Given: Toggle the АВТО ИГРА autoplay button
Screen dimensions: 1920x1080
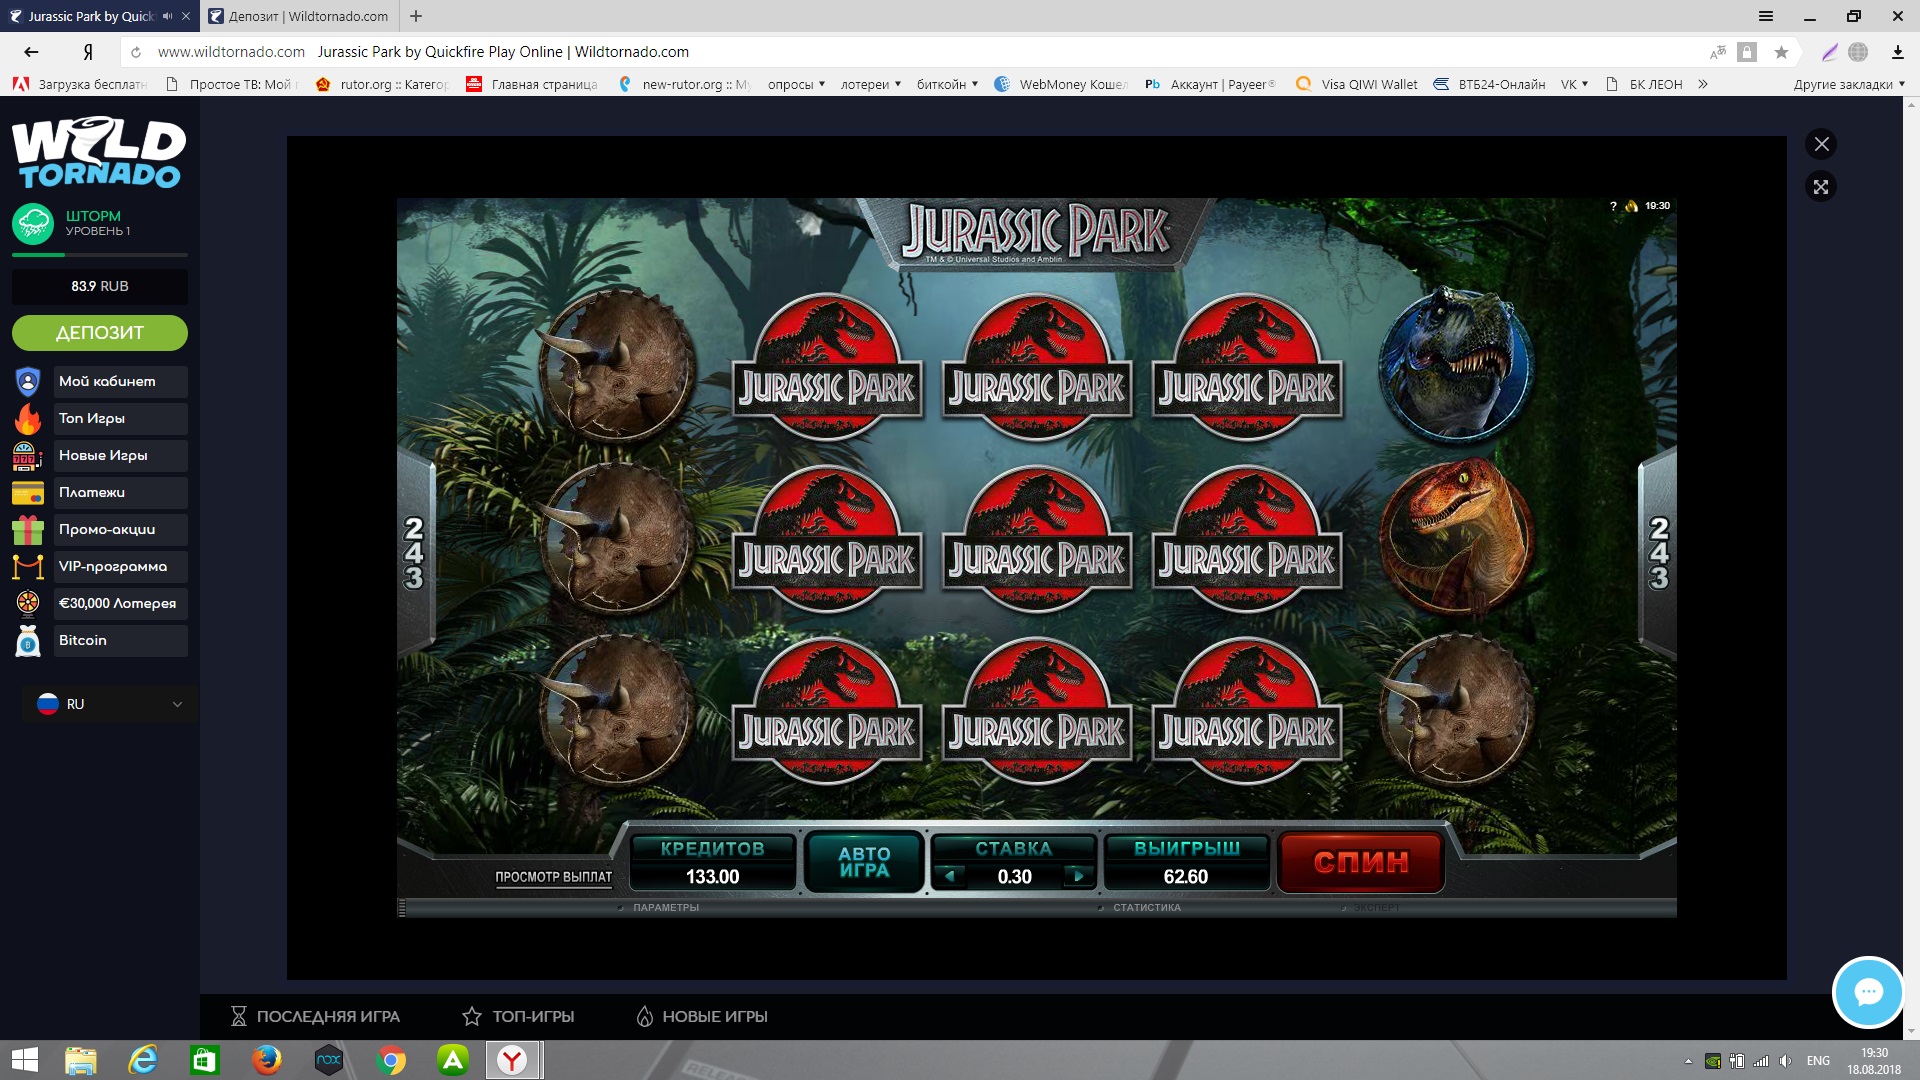Looking at the screenshot, I should pyautogui.click(x=864, y=862).
